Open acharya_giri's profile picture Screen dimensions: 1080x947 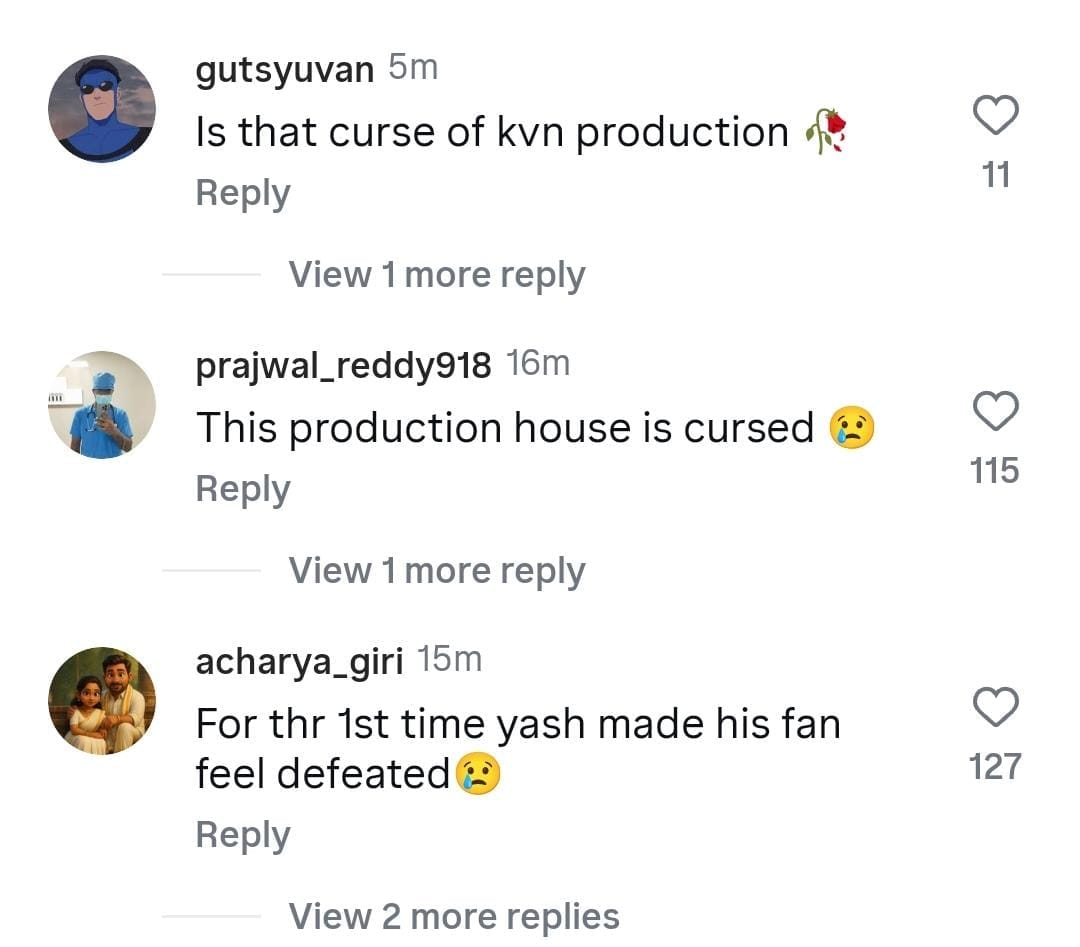coord(102,700)
